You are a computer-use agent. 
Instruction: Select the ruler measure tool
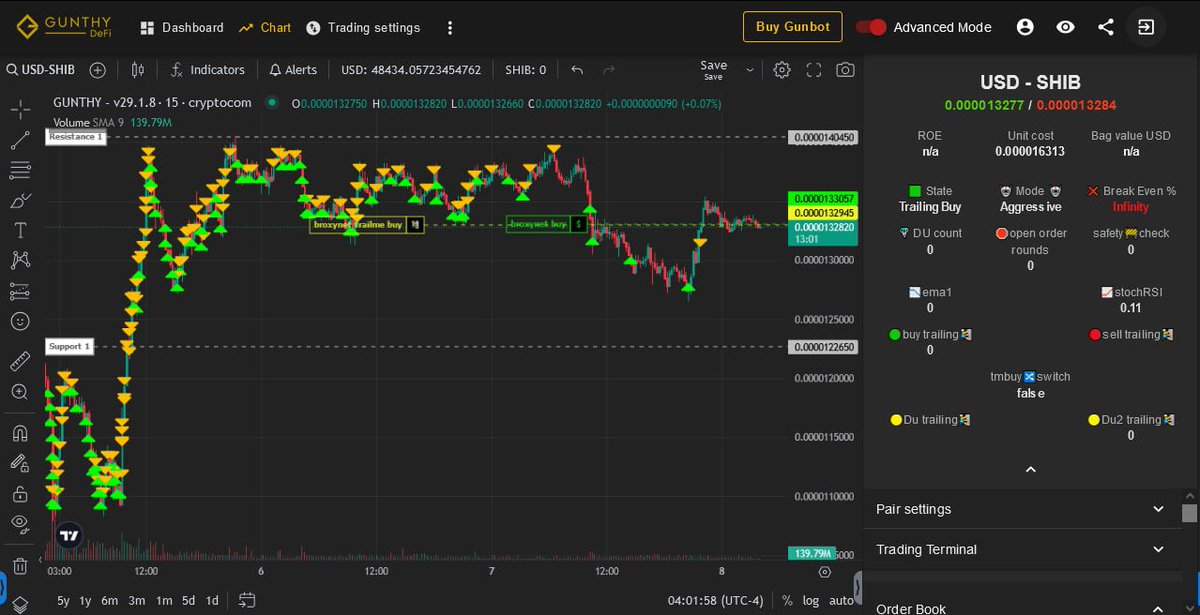(x=19, y=361)
